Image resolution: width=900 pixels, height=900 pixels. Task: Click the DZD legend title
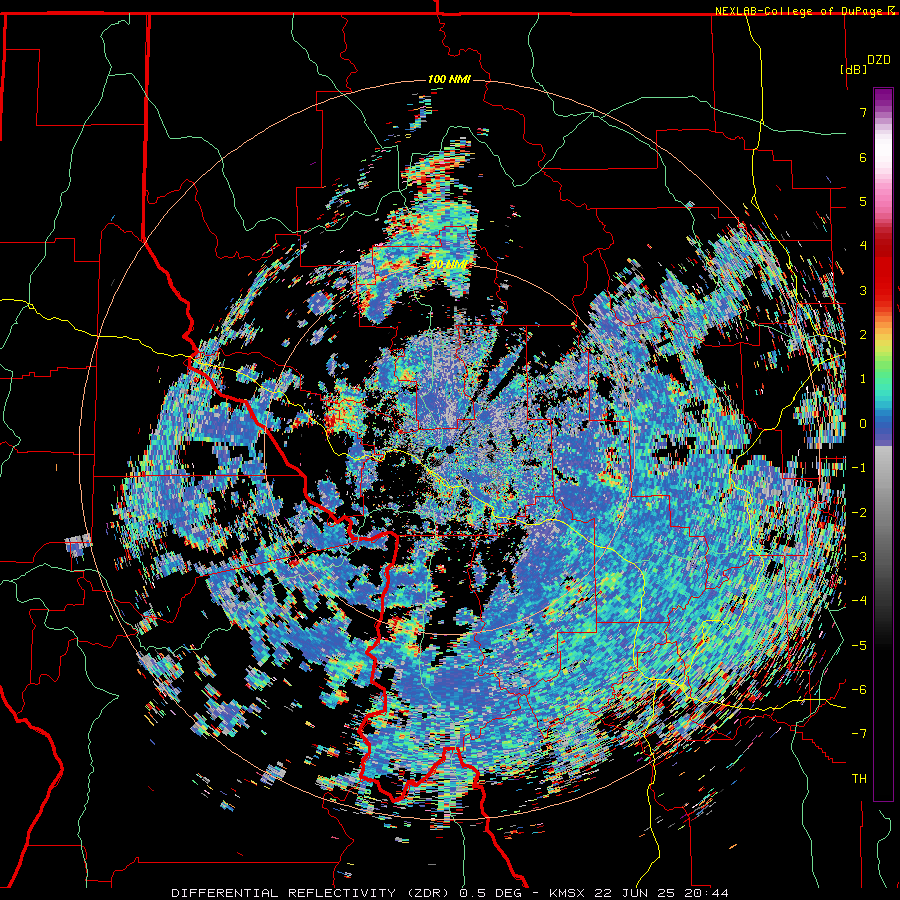pyautogui.click(x=879, y=59)
